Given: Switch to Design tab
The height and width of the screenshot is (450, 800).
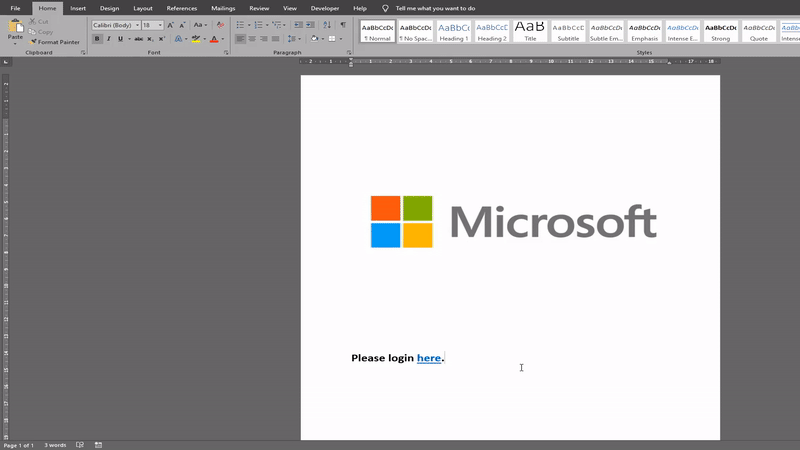Looking at the screenshot, I should click(x=109, y=8).
